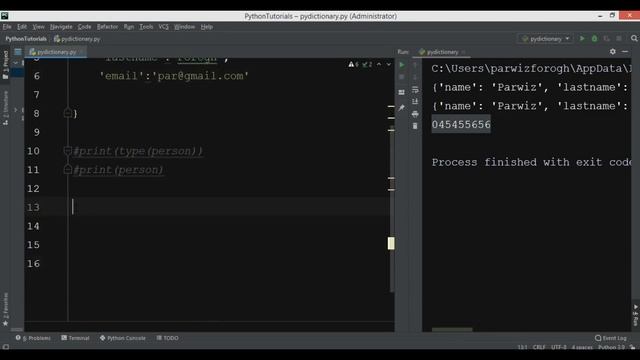Viewport: 640px width, 360px height.
Task: Click PythonTutorials breadcrumb in navigation bar
Action: click(x=26, y=39)
